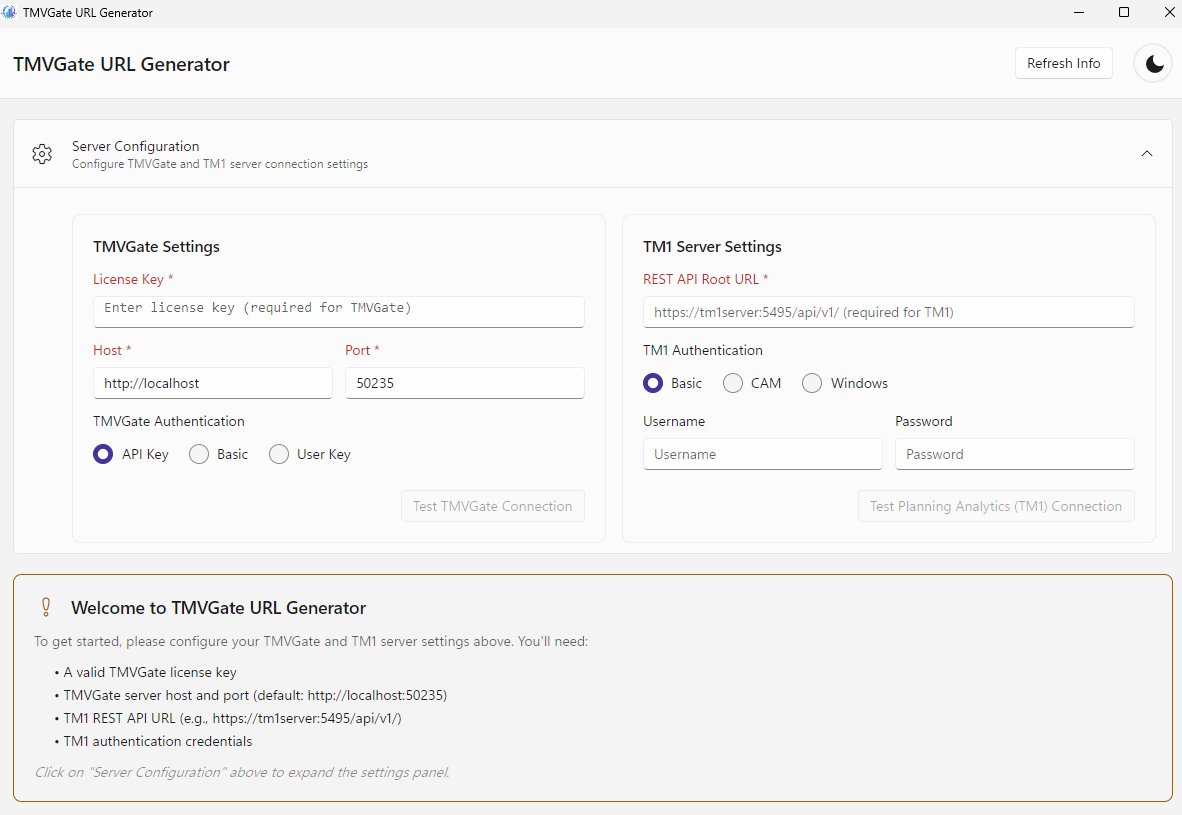Screen dimensions: 1182x815
Task: Minimize the TMVGate URL Generator window
Action: tap(1079, 12)
